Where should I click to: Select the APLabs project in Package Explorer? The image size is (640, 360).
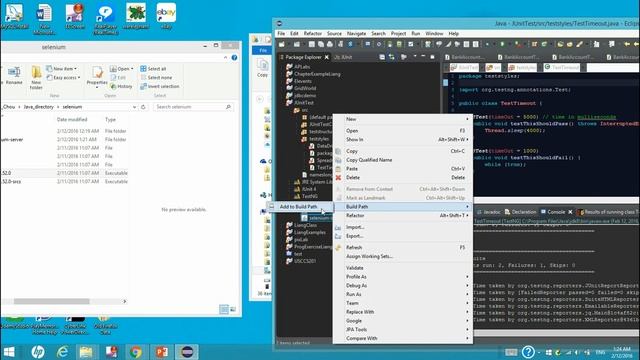pos(298,67)
